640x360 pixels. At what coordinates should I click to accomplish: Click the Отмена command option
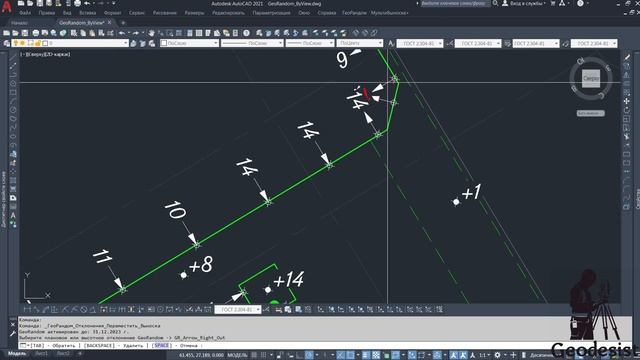click(x=189, y=346)
